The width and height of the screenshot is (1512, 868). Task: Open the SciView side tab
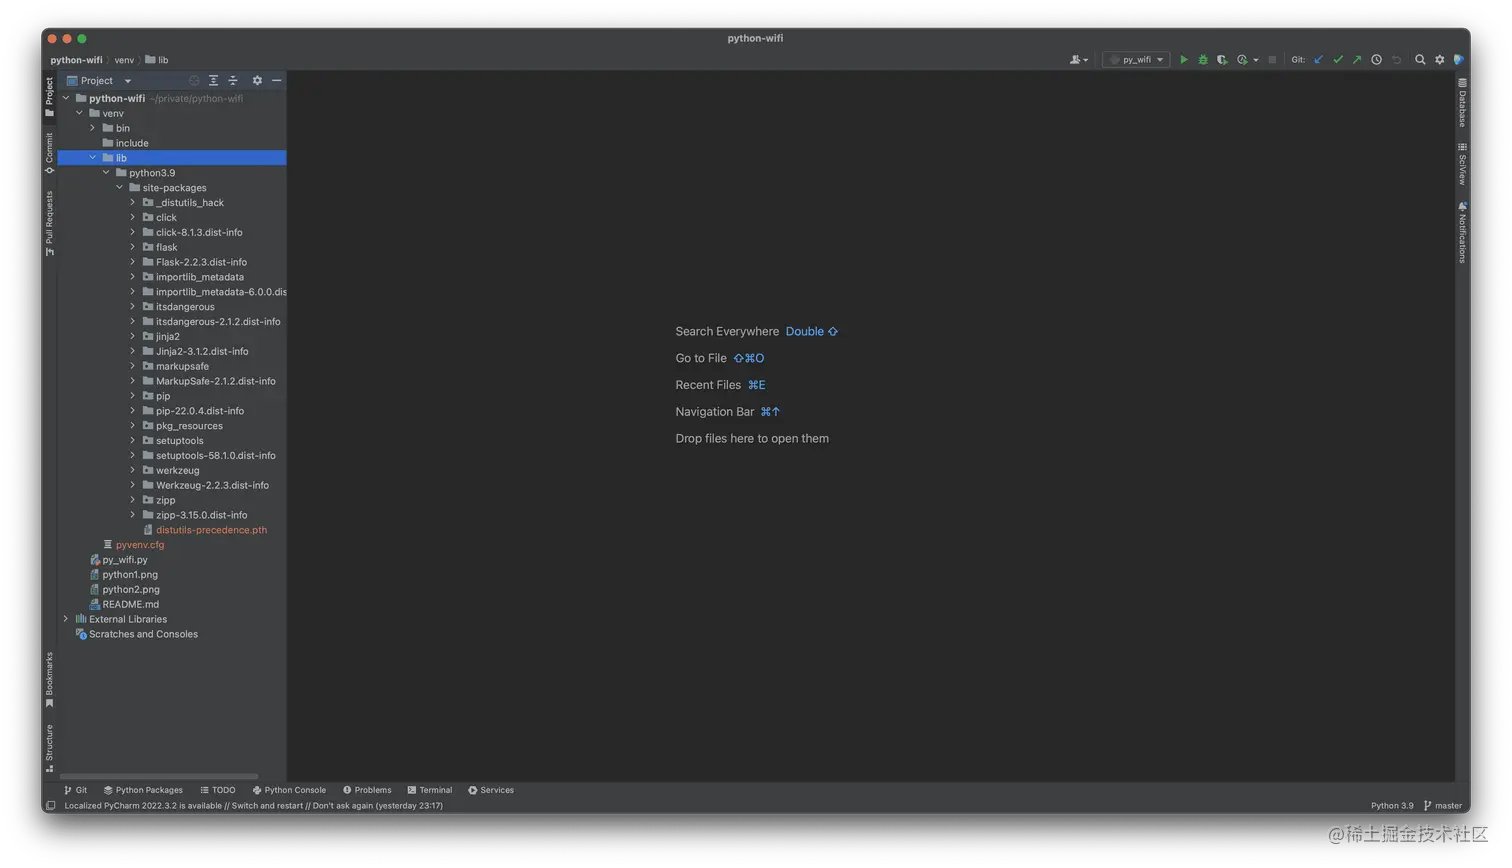pos(1462,164)
